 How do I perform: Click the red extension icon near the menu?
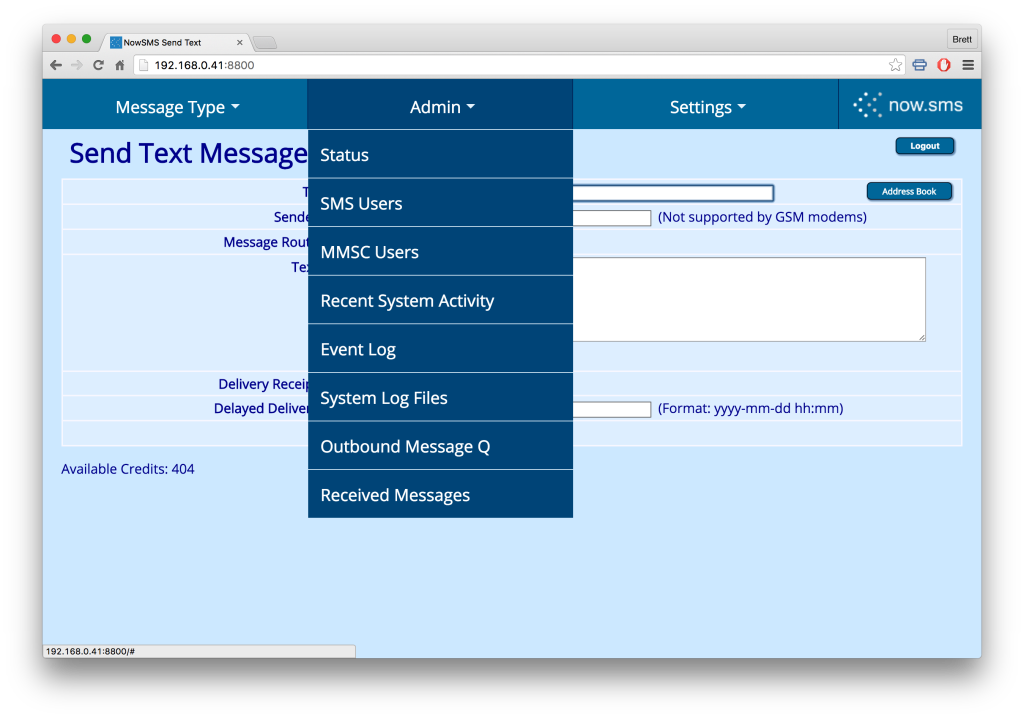[x=943, y=64]
